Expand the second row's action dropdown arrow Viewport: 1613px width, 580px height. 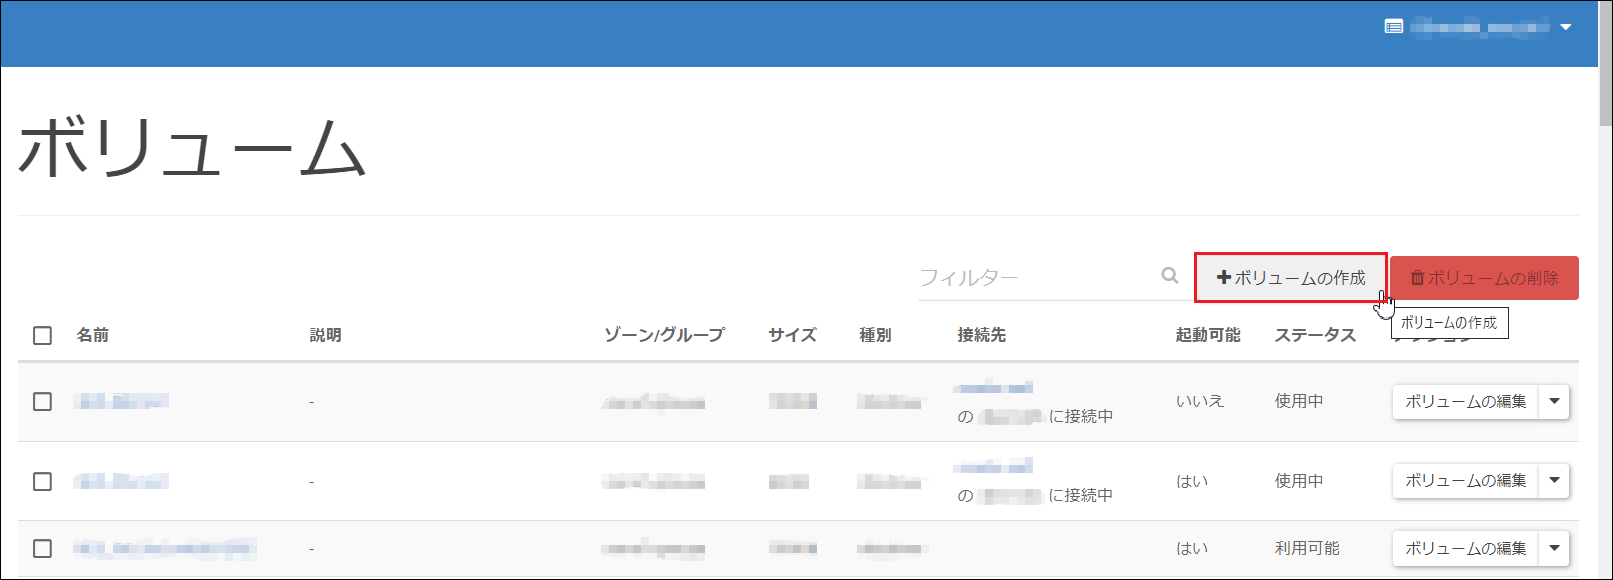1554,481
